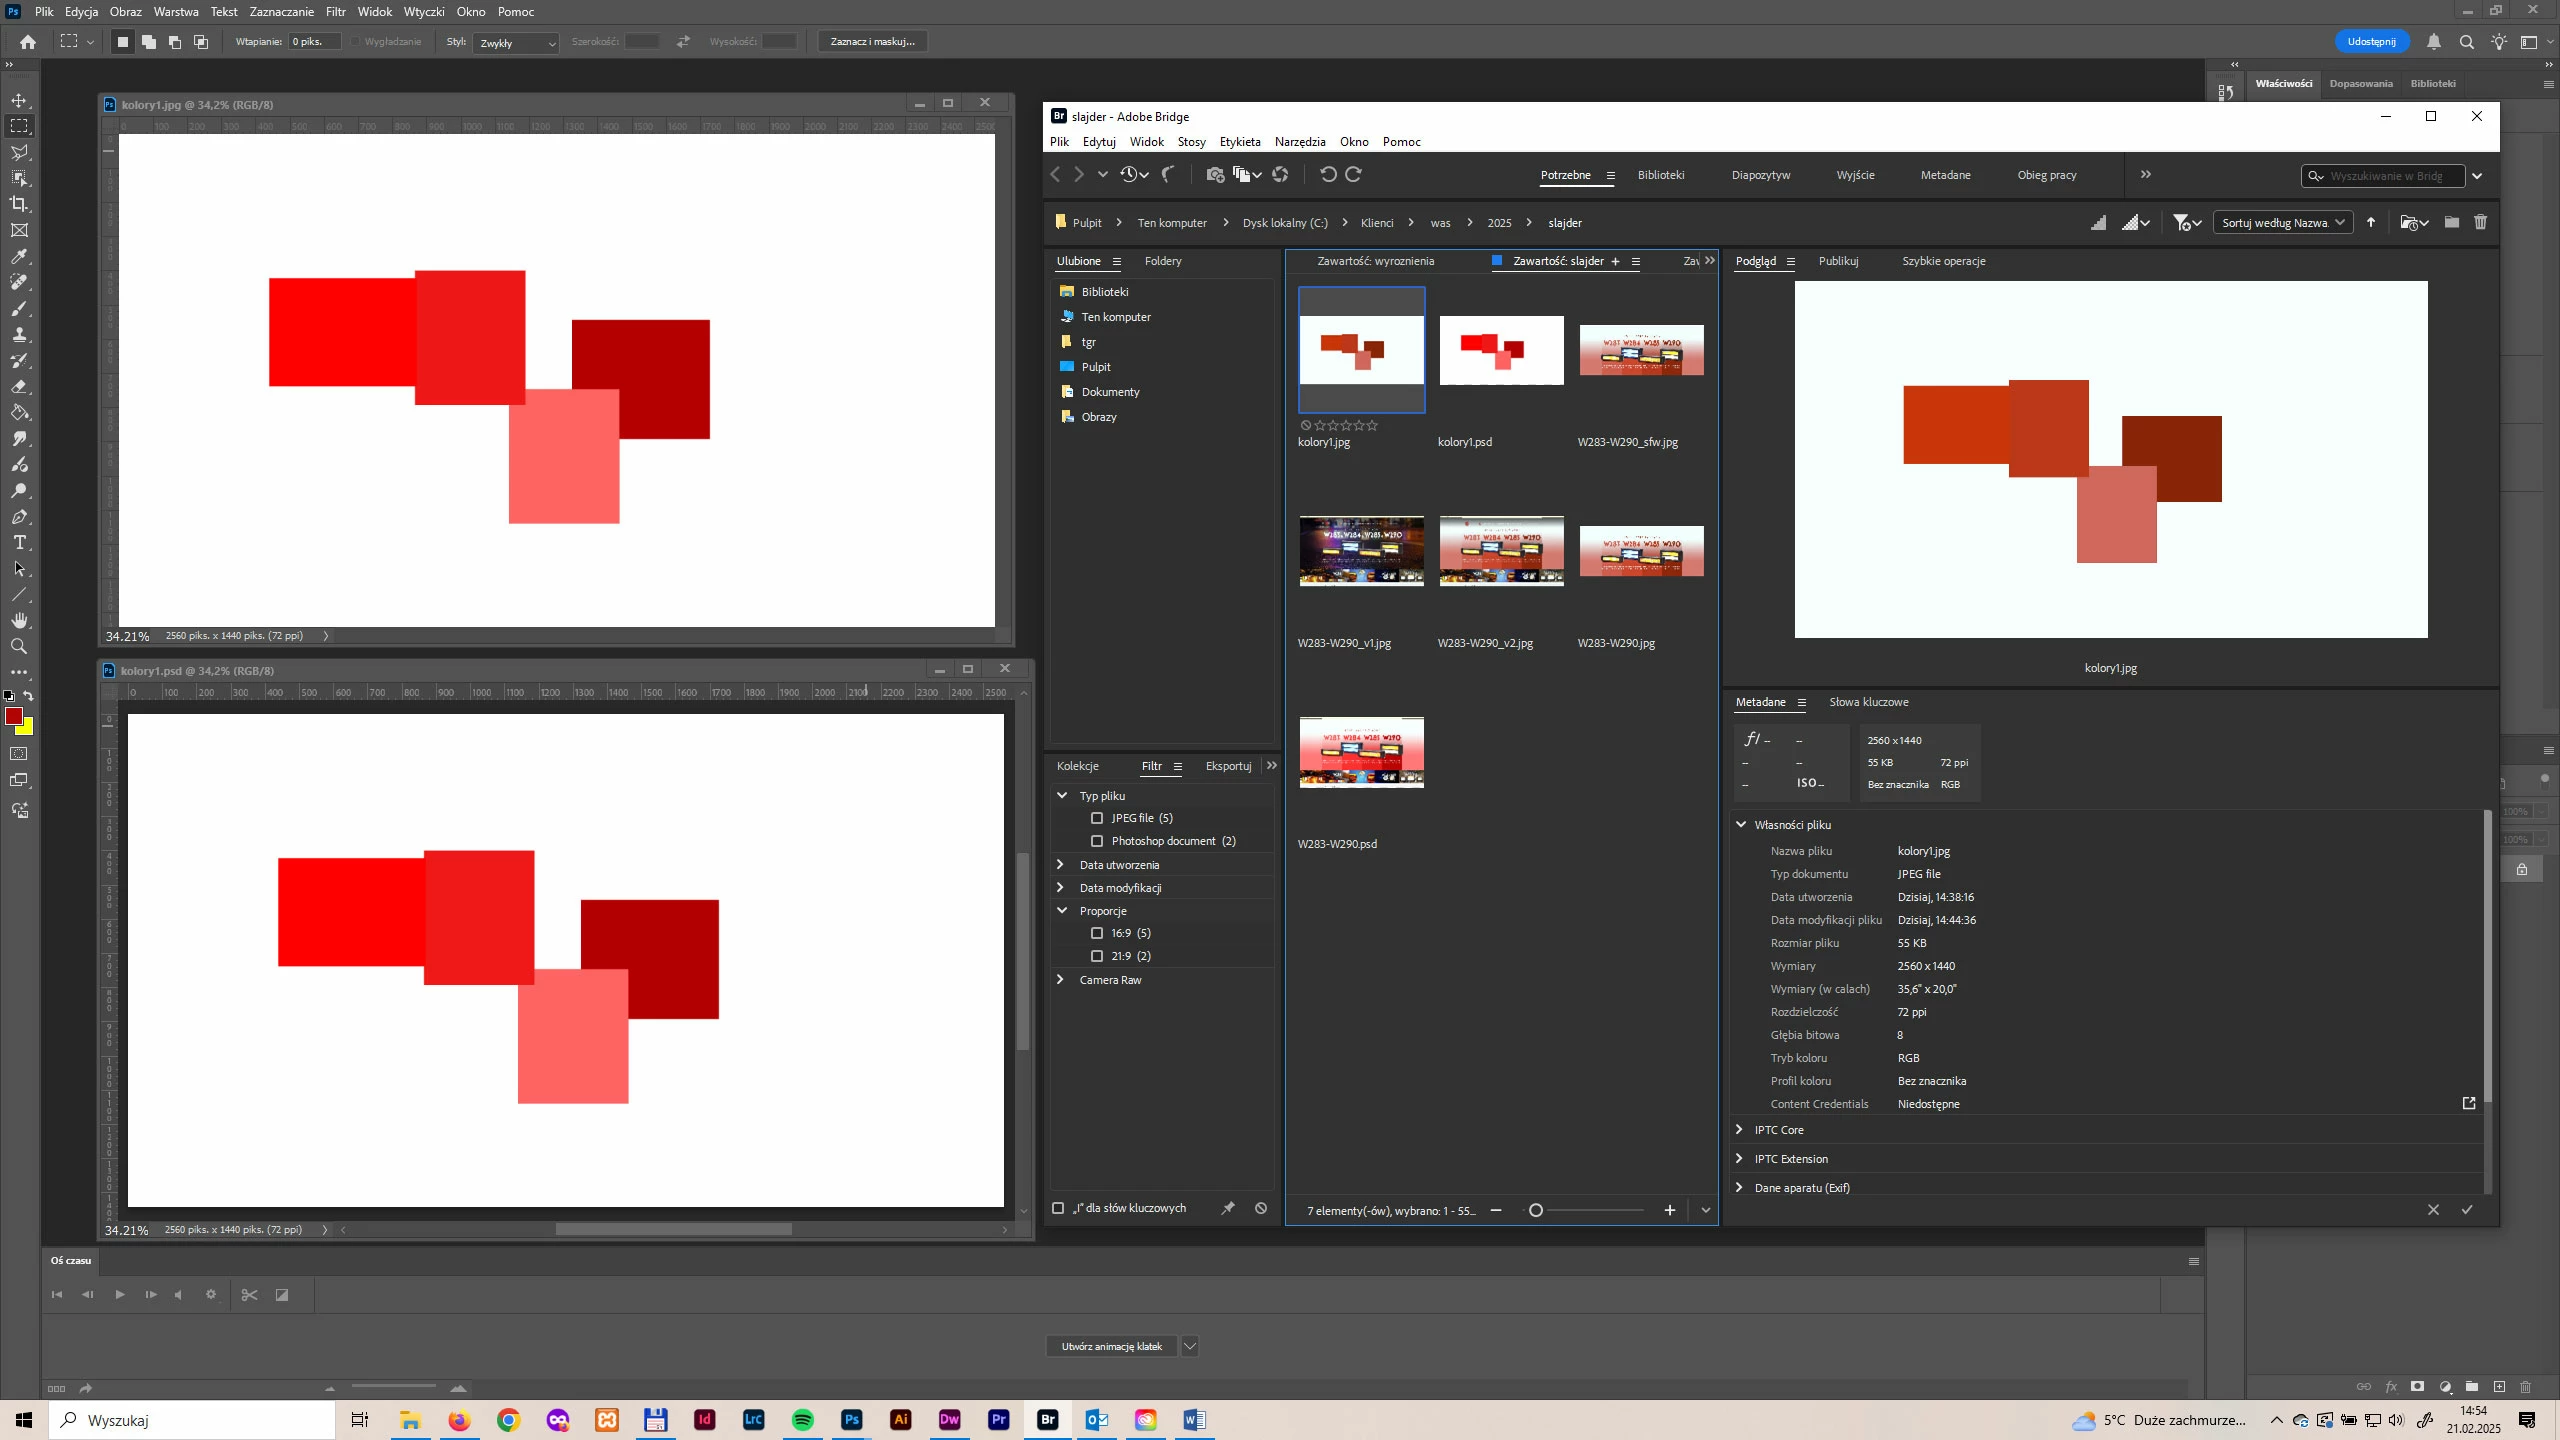The width and height of the screenshot is (2560, 1440).
Task: Open the Sortuj według Nazwa dropdown
Action: pyautogui.click(x=2282, y=222)
